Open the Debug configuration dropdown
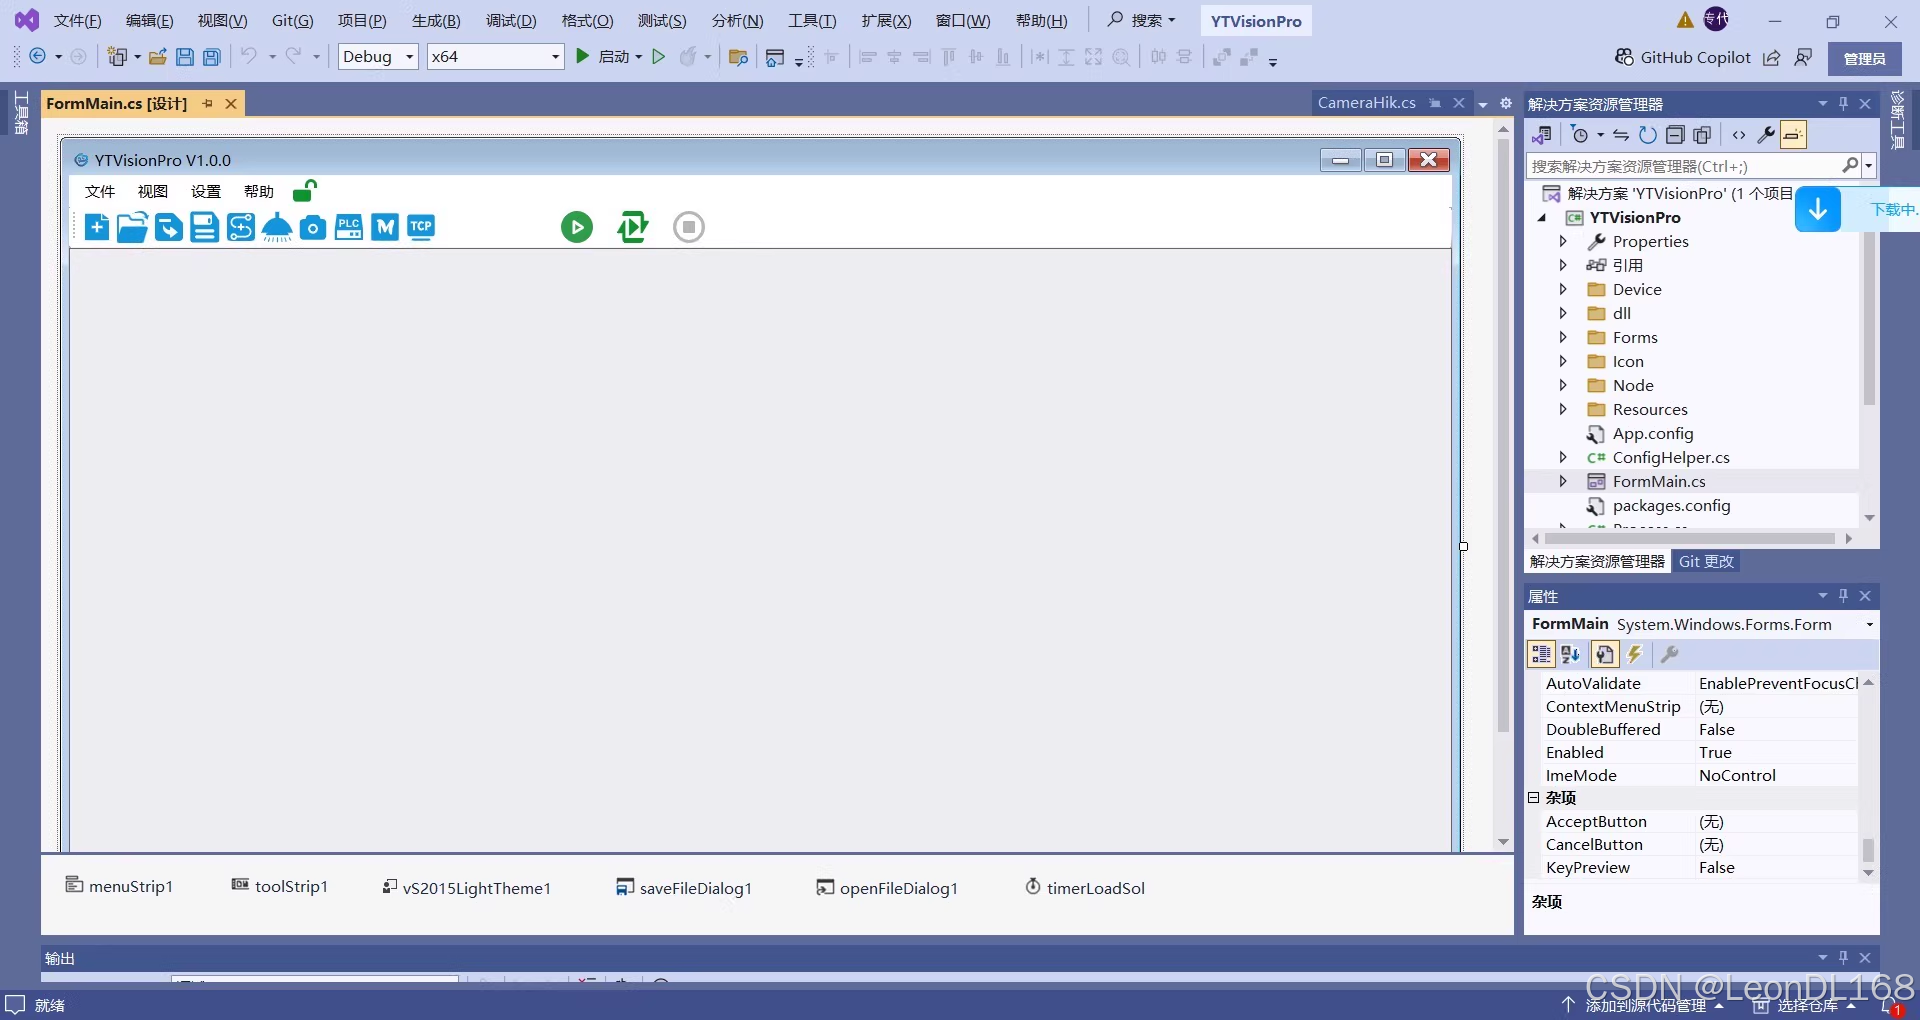 (378, 57)
